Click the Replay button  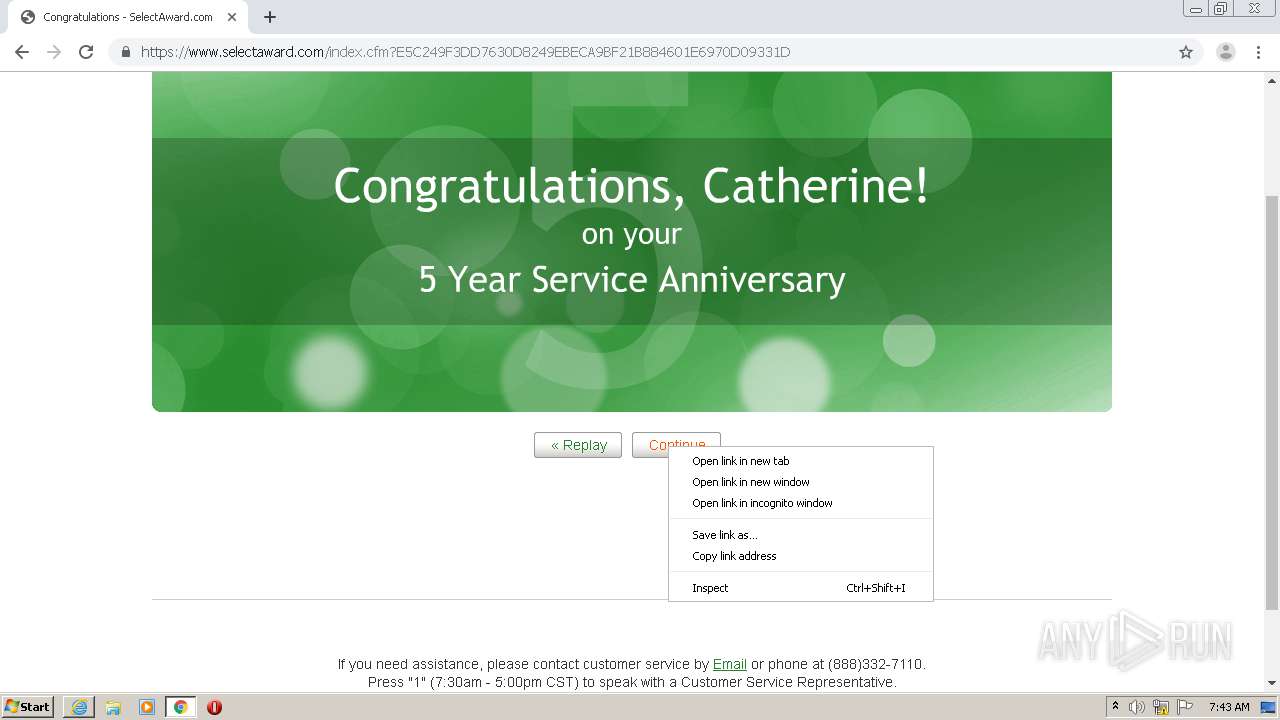(578, 445)
